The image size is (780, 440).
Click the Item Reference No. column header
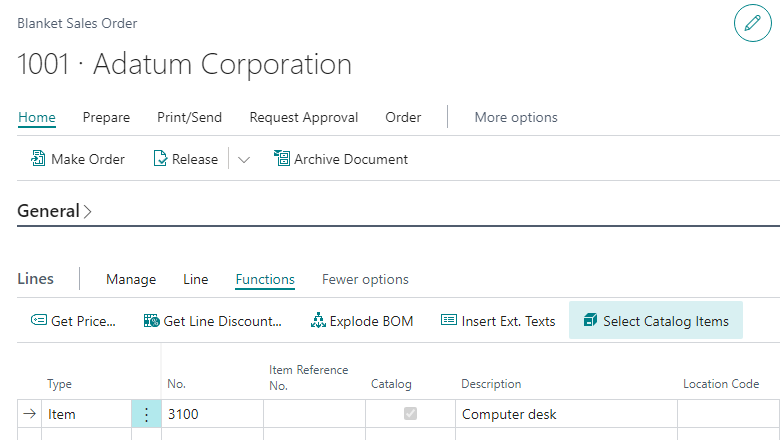pyautogui.click(x=308, y=378)
